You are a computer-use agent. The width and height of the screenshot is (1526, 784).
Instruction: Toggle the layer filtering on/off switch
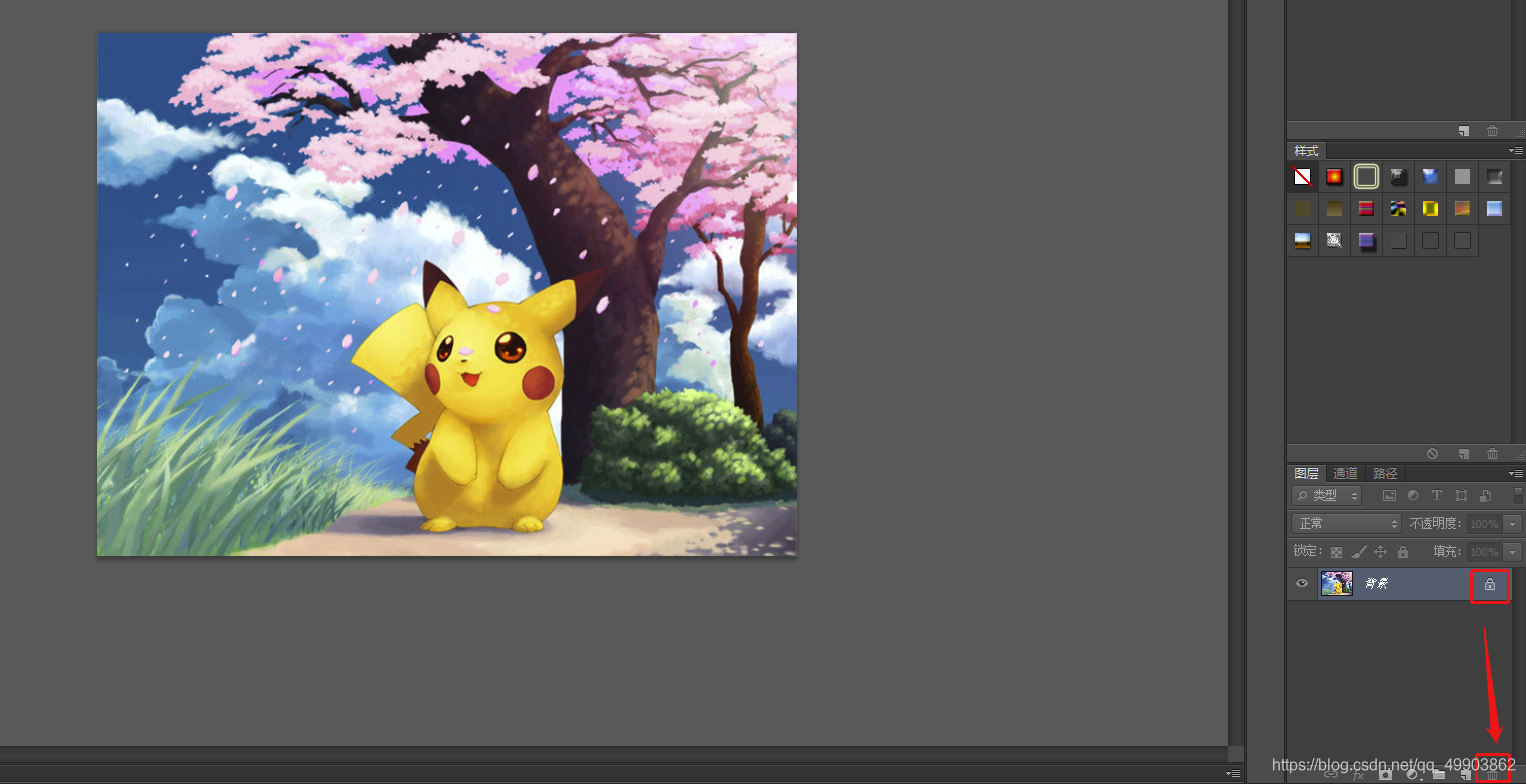pos(1518,495)
